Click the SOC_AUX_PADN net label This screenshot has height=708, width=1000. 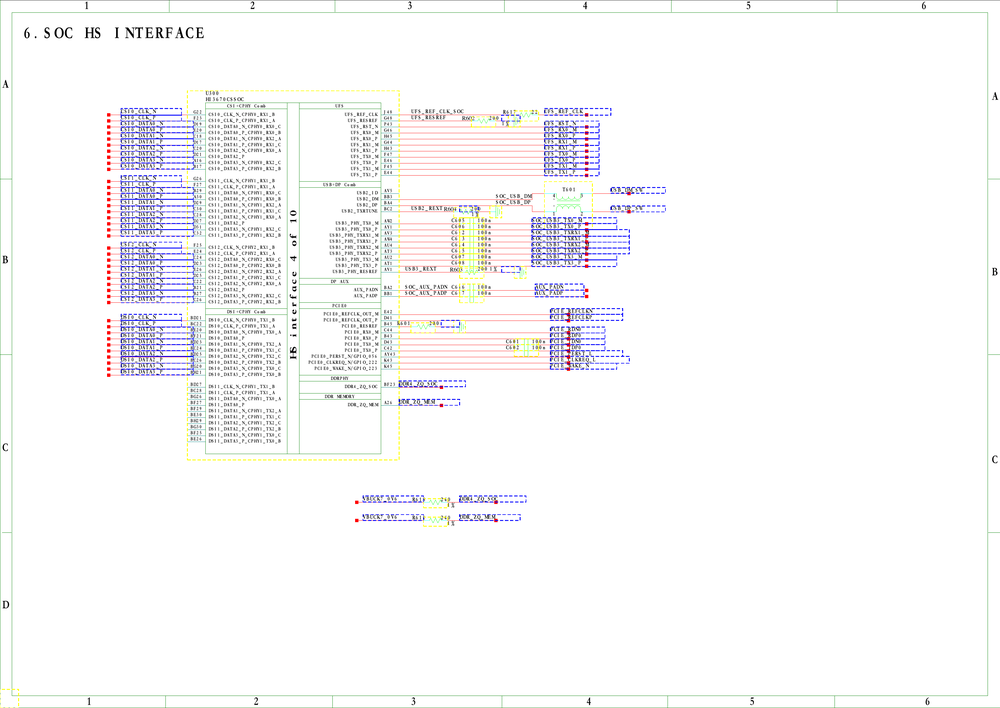(426, 287)
